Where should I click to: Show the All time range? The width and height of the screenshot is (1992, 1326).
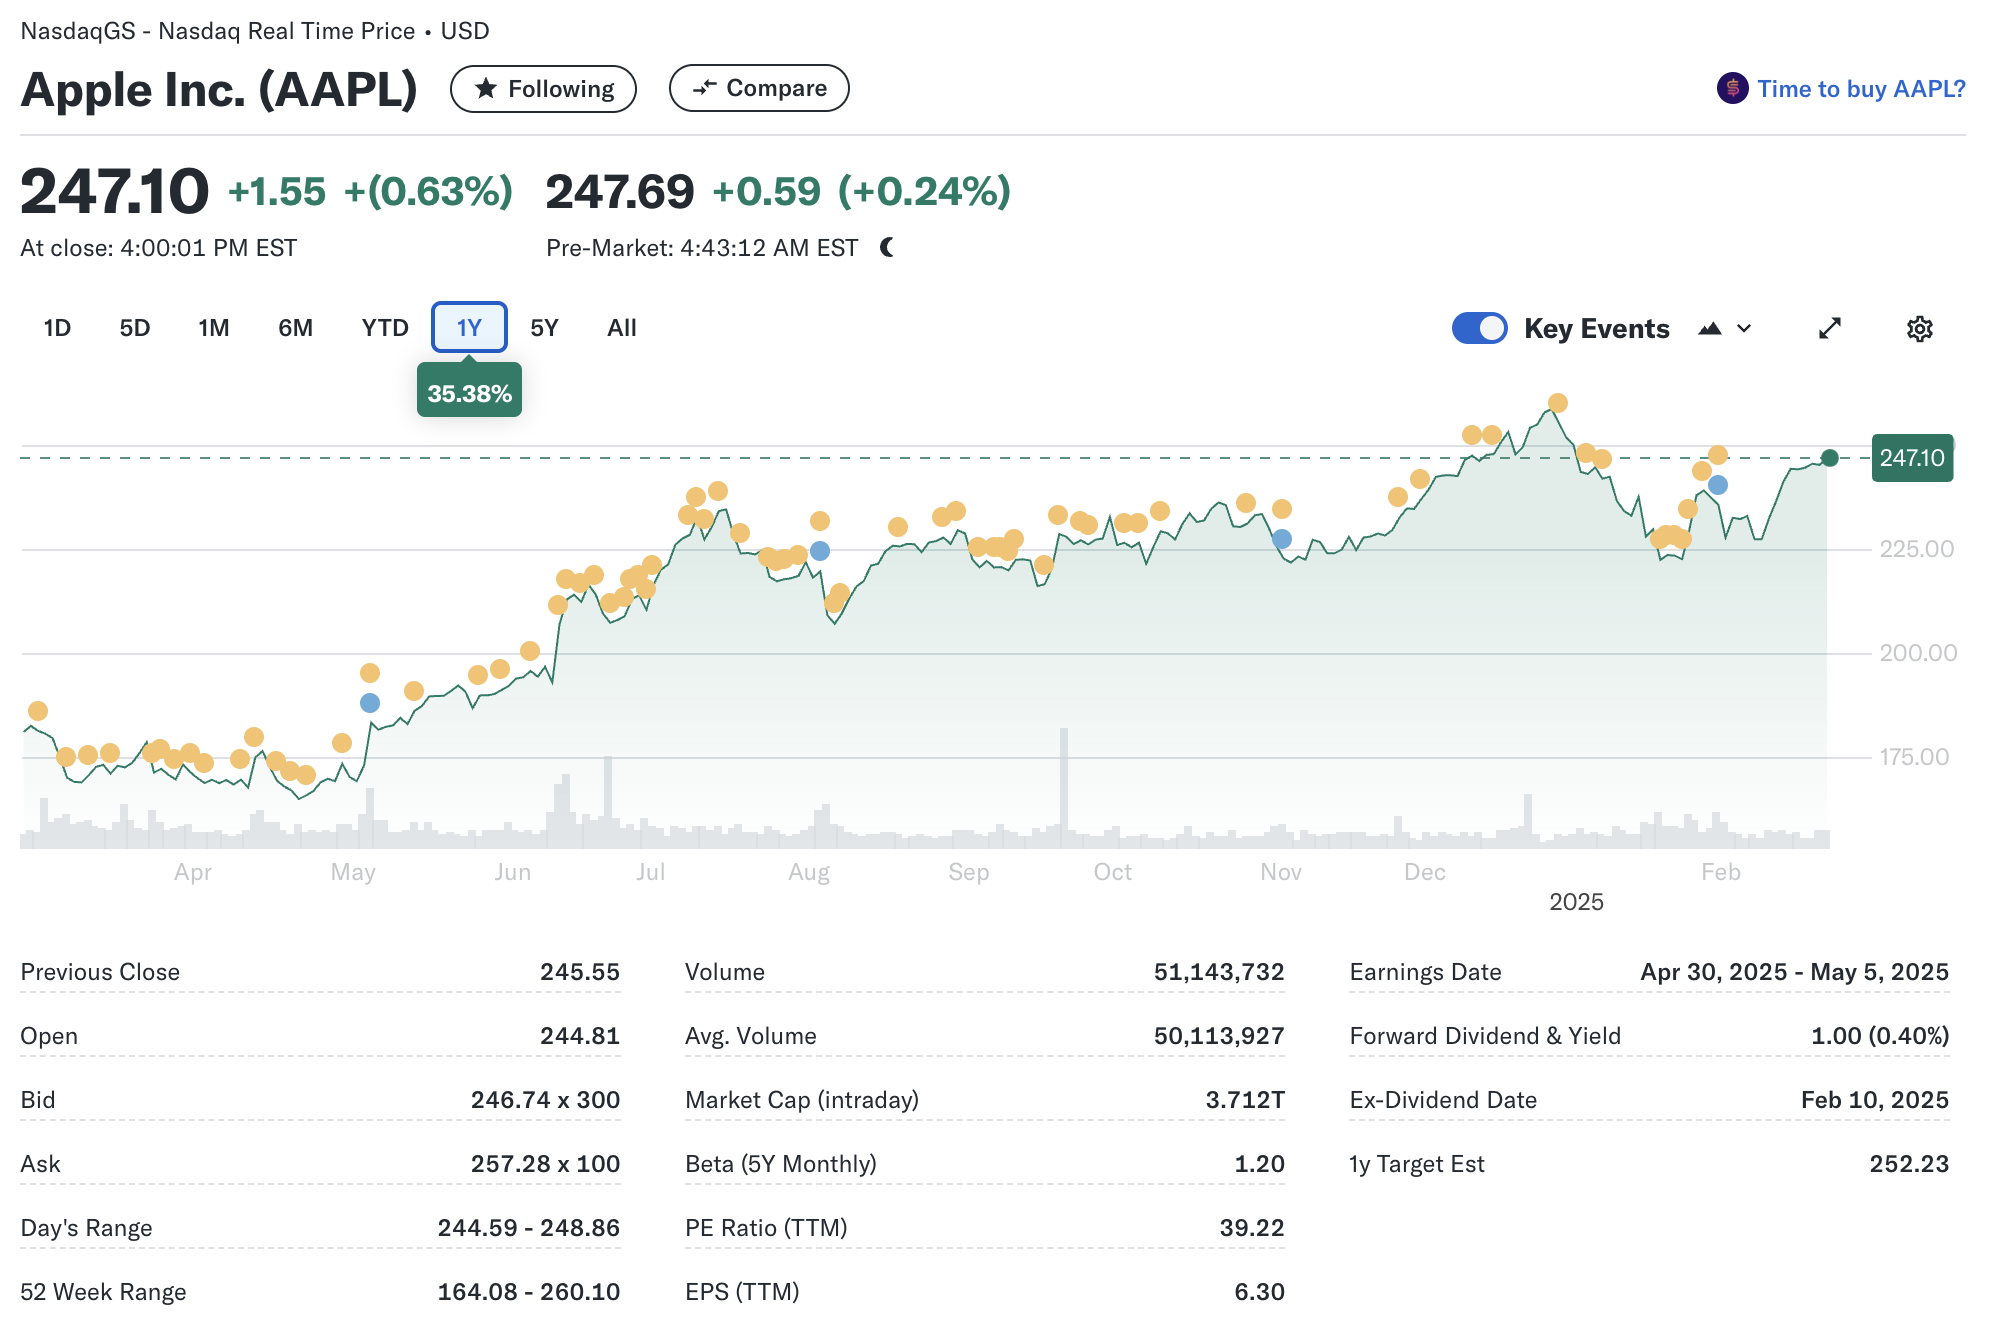(621, 328)
